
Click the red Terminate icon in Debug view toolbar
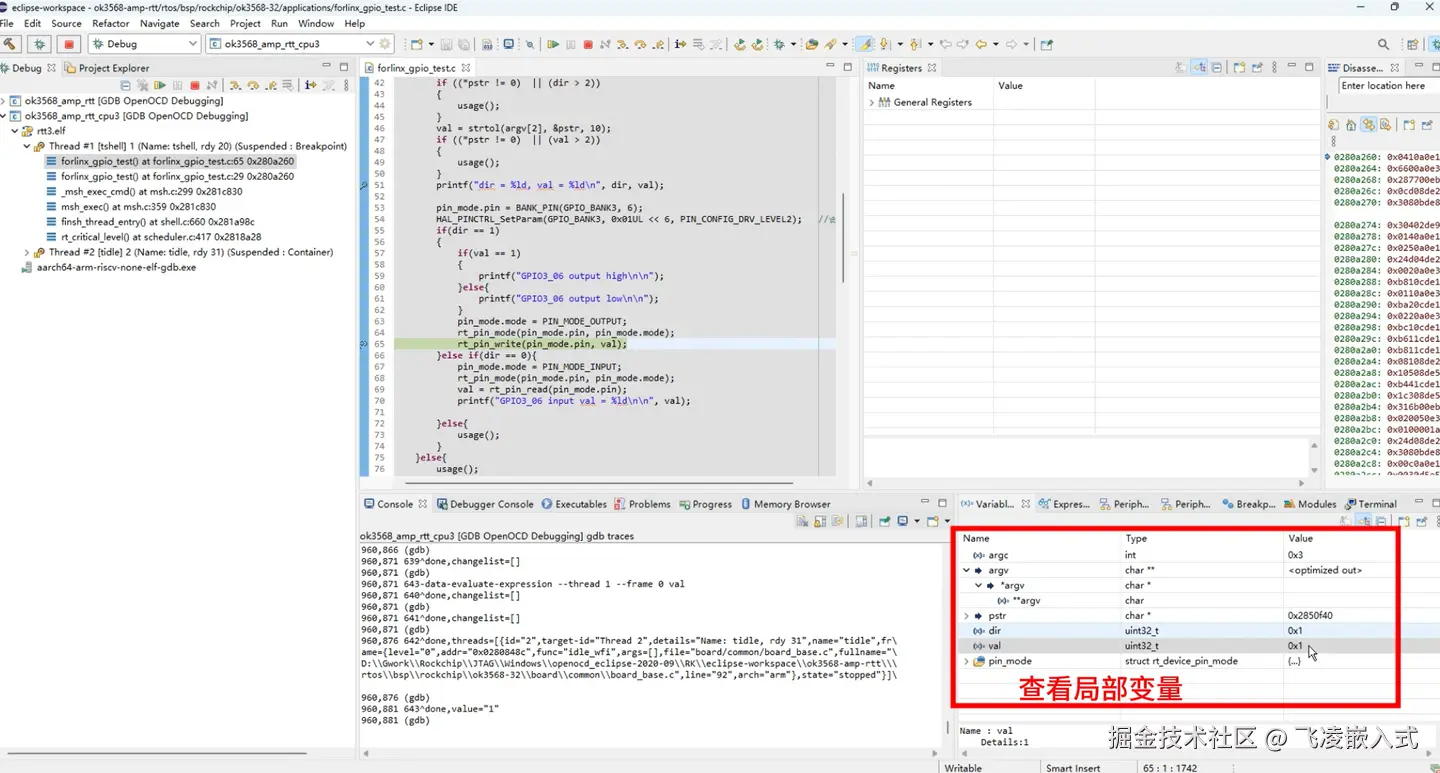coord(195,86)
